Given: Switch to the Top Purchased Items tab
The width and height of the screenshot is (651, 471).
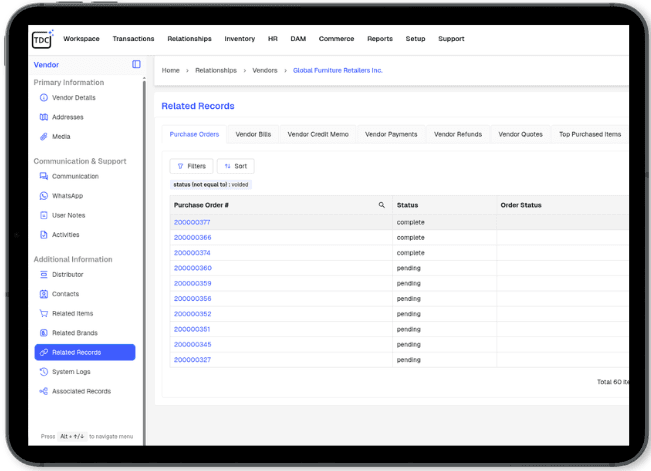Looking at the screenshot, I should click(590, 134).
